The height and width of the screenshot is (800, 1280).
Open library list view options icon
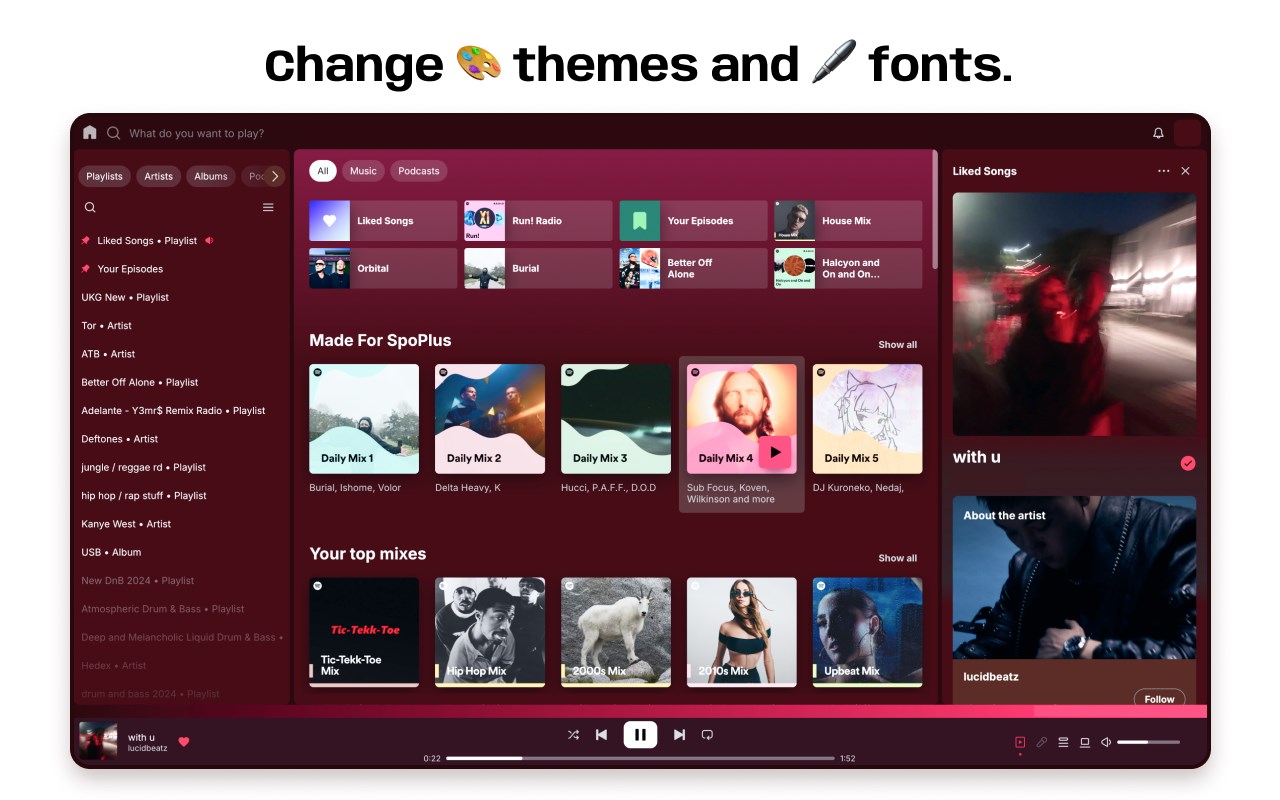coord(268,207)
